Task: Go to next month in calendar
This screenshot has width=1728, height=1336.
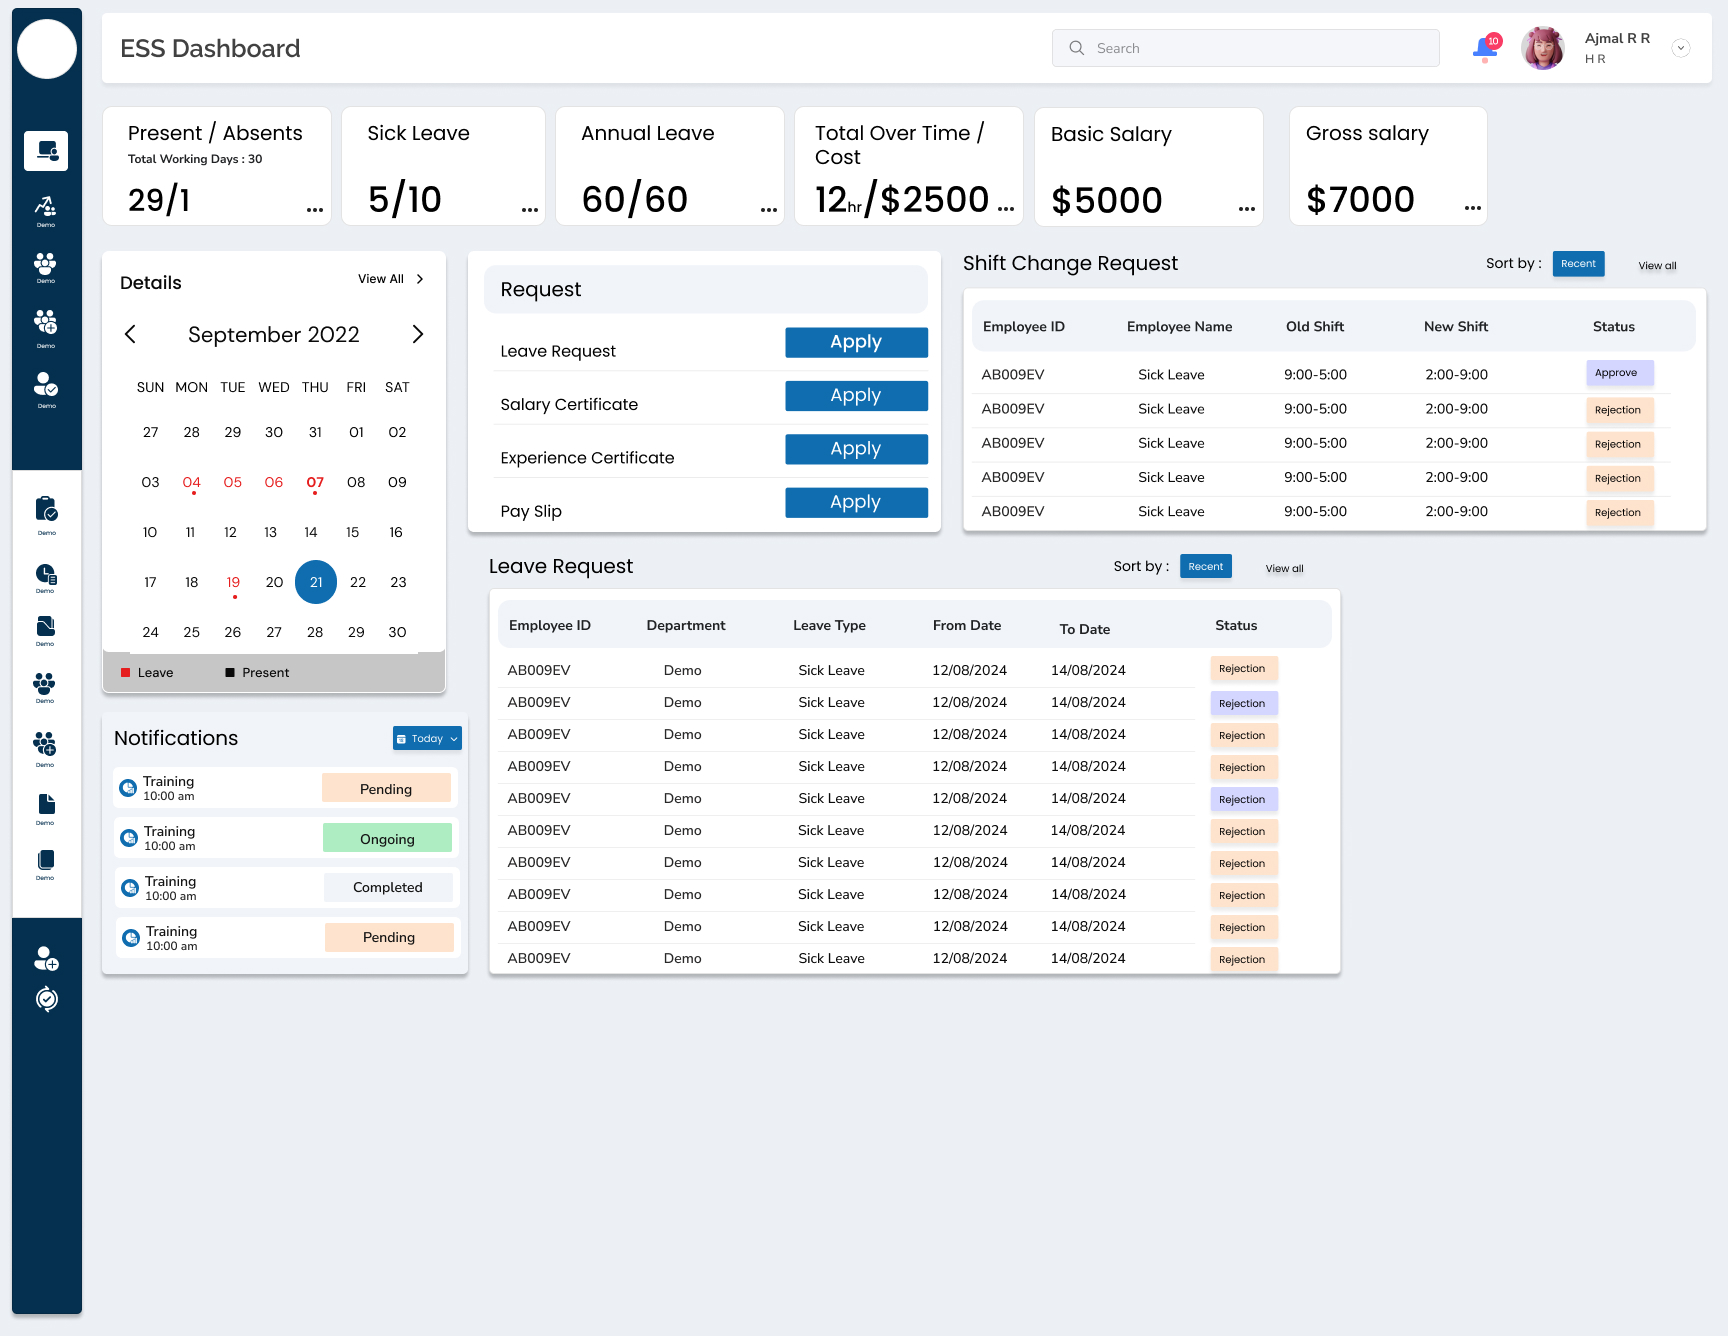Action: coord(418,334)
